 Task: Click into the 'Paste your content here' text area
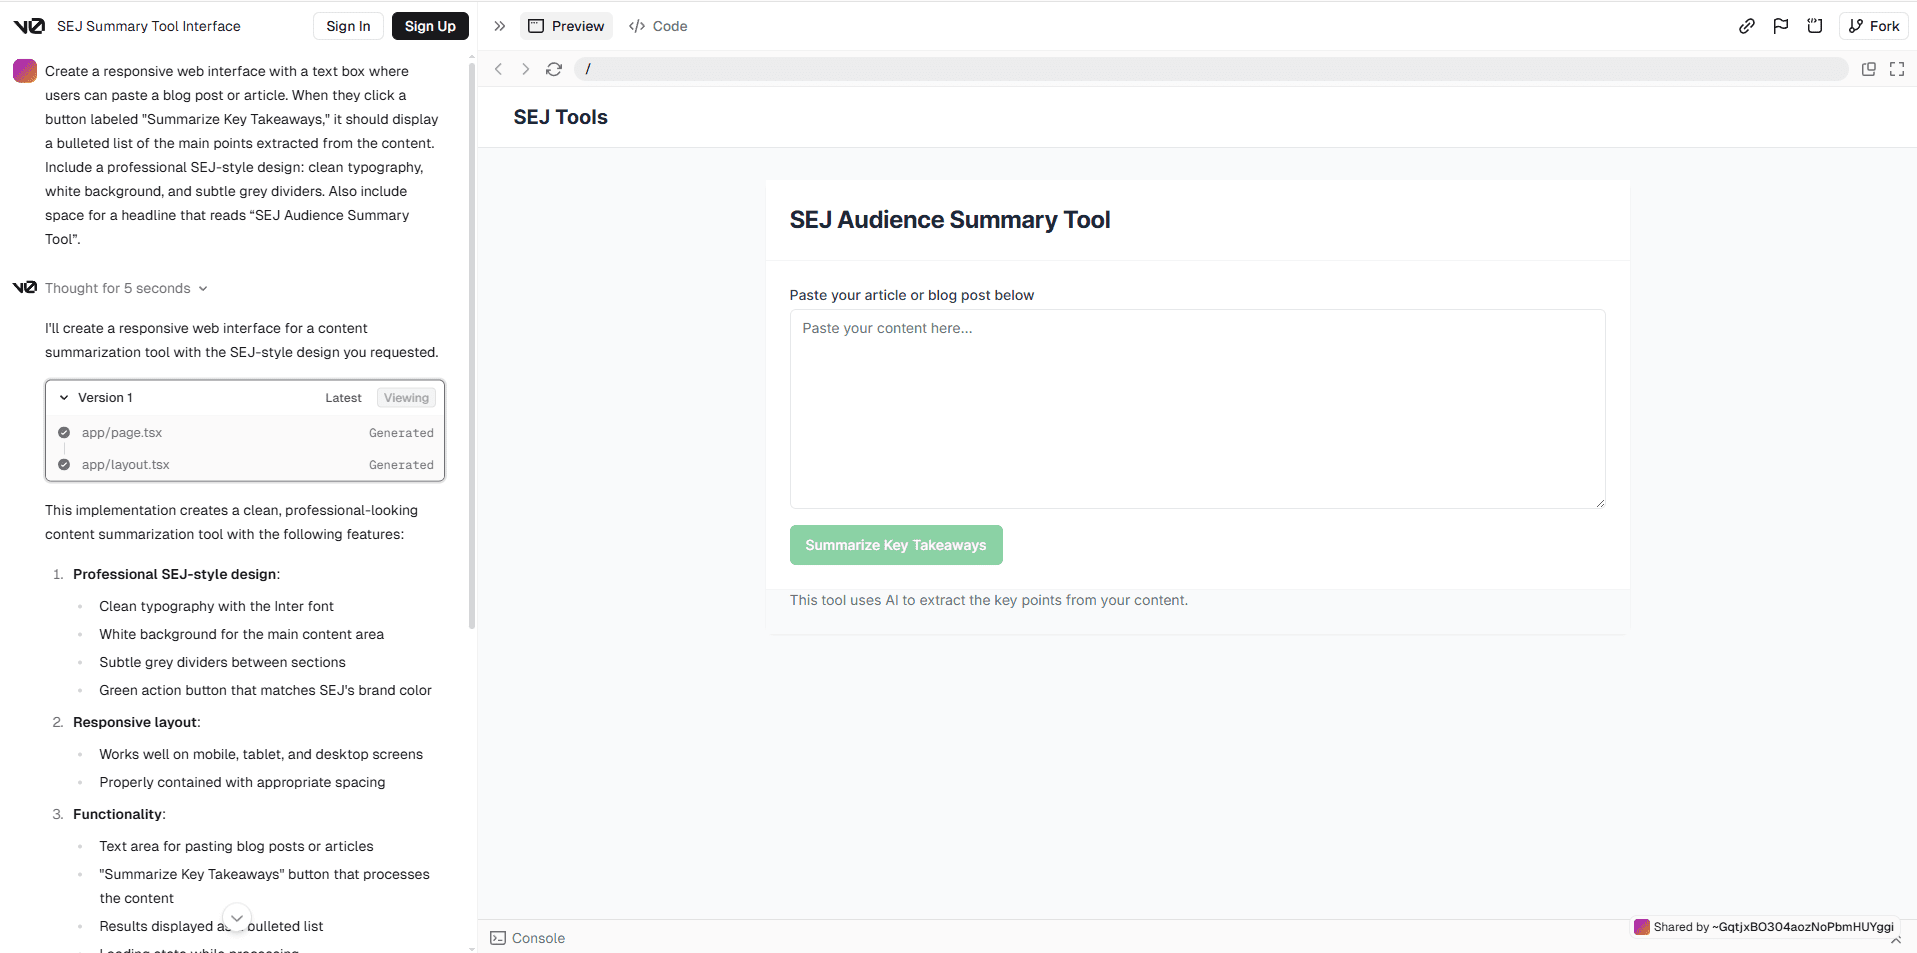[x=1198, y=409]
